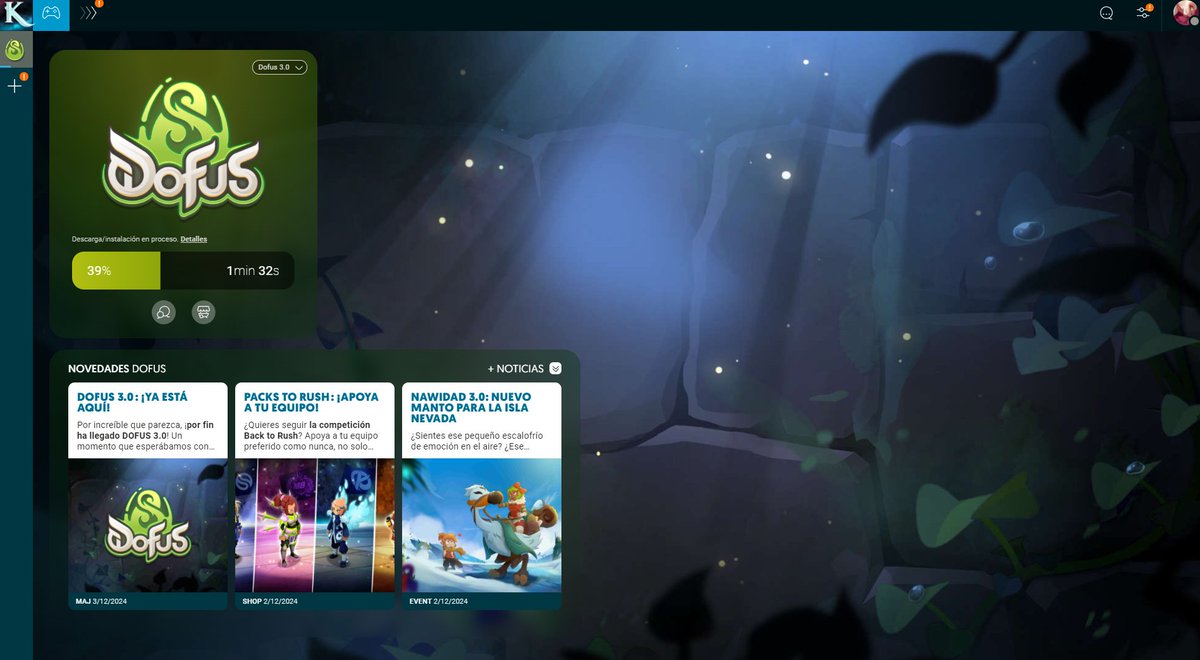Click 'Descarga/instalación en proceso.' status text

125,239
